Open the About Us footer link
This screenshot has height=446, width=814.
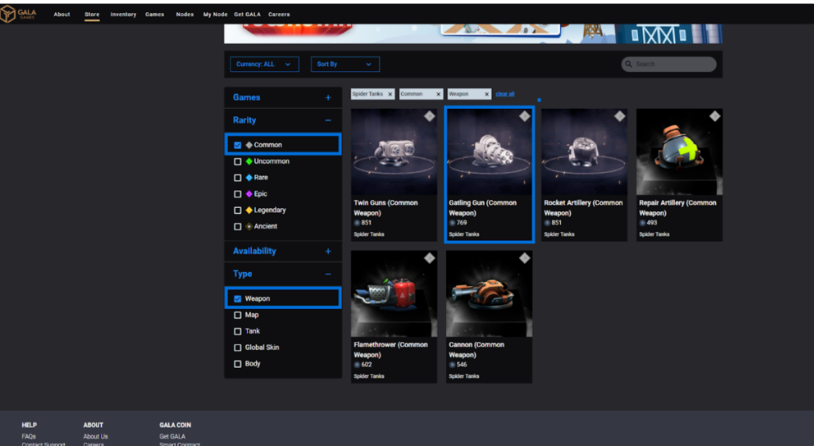coord(96,437)
